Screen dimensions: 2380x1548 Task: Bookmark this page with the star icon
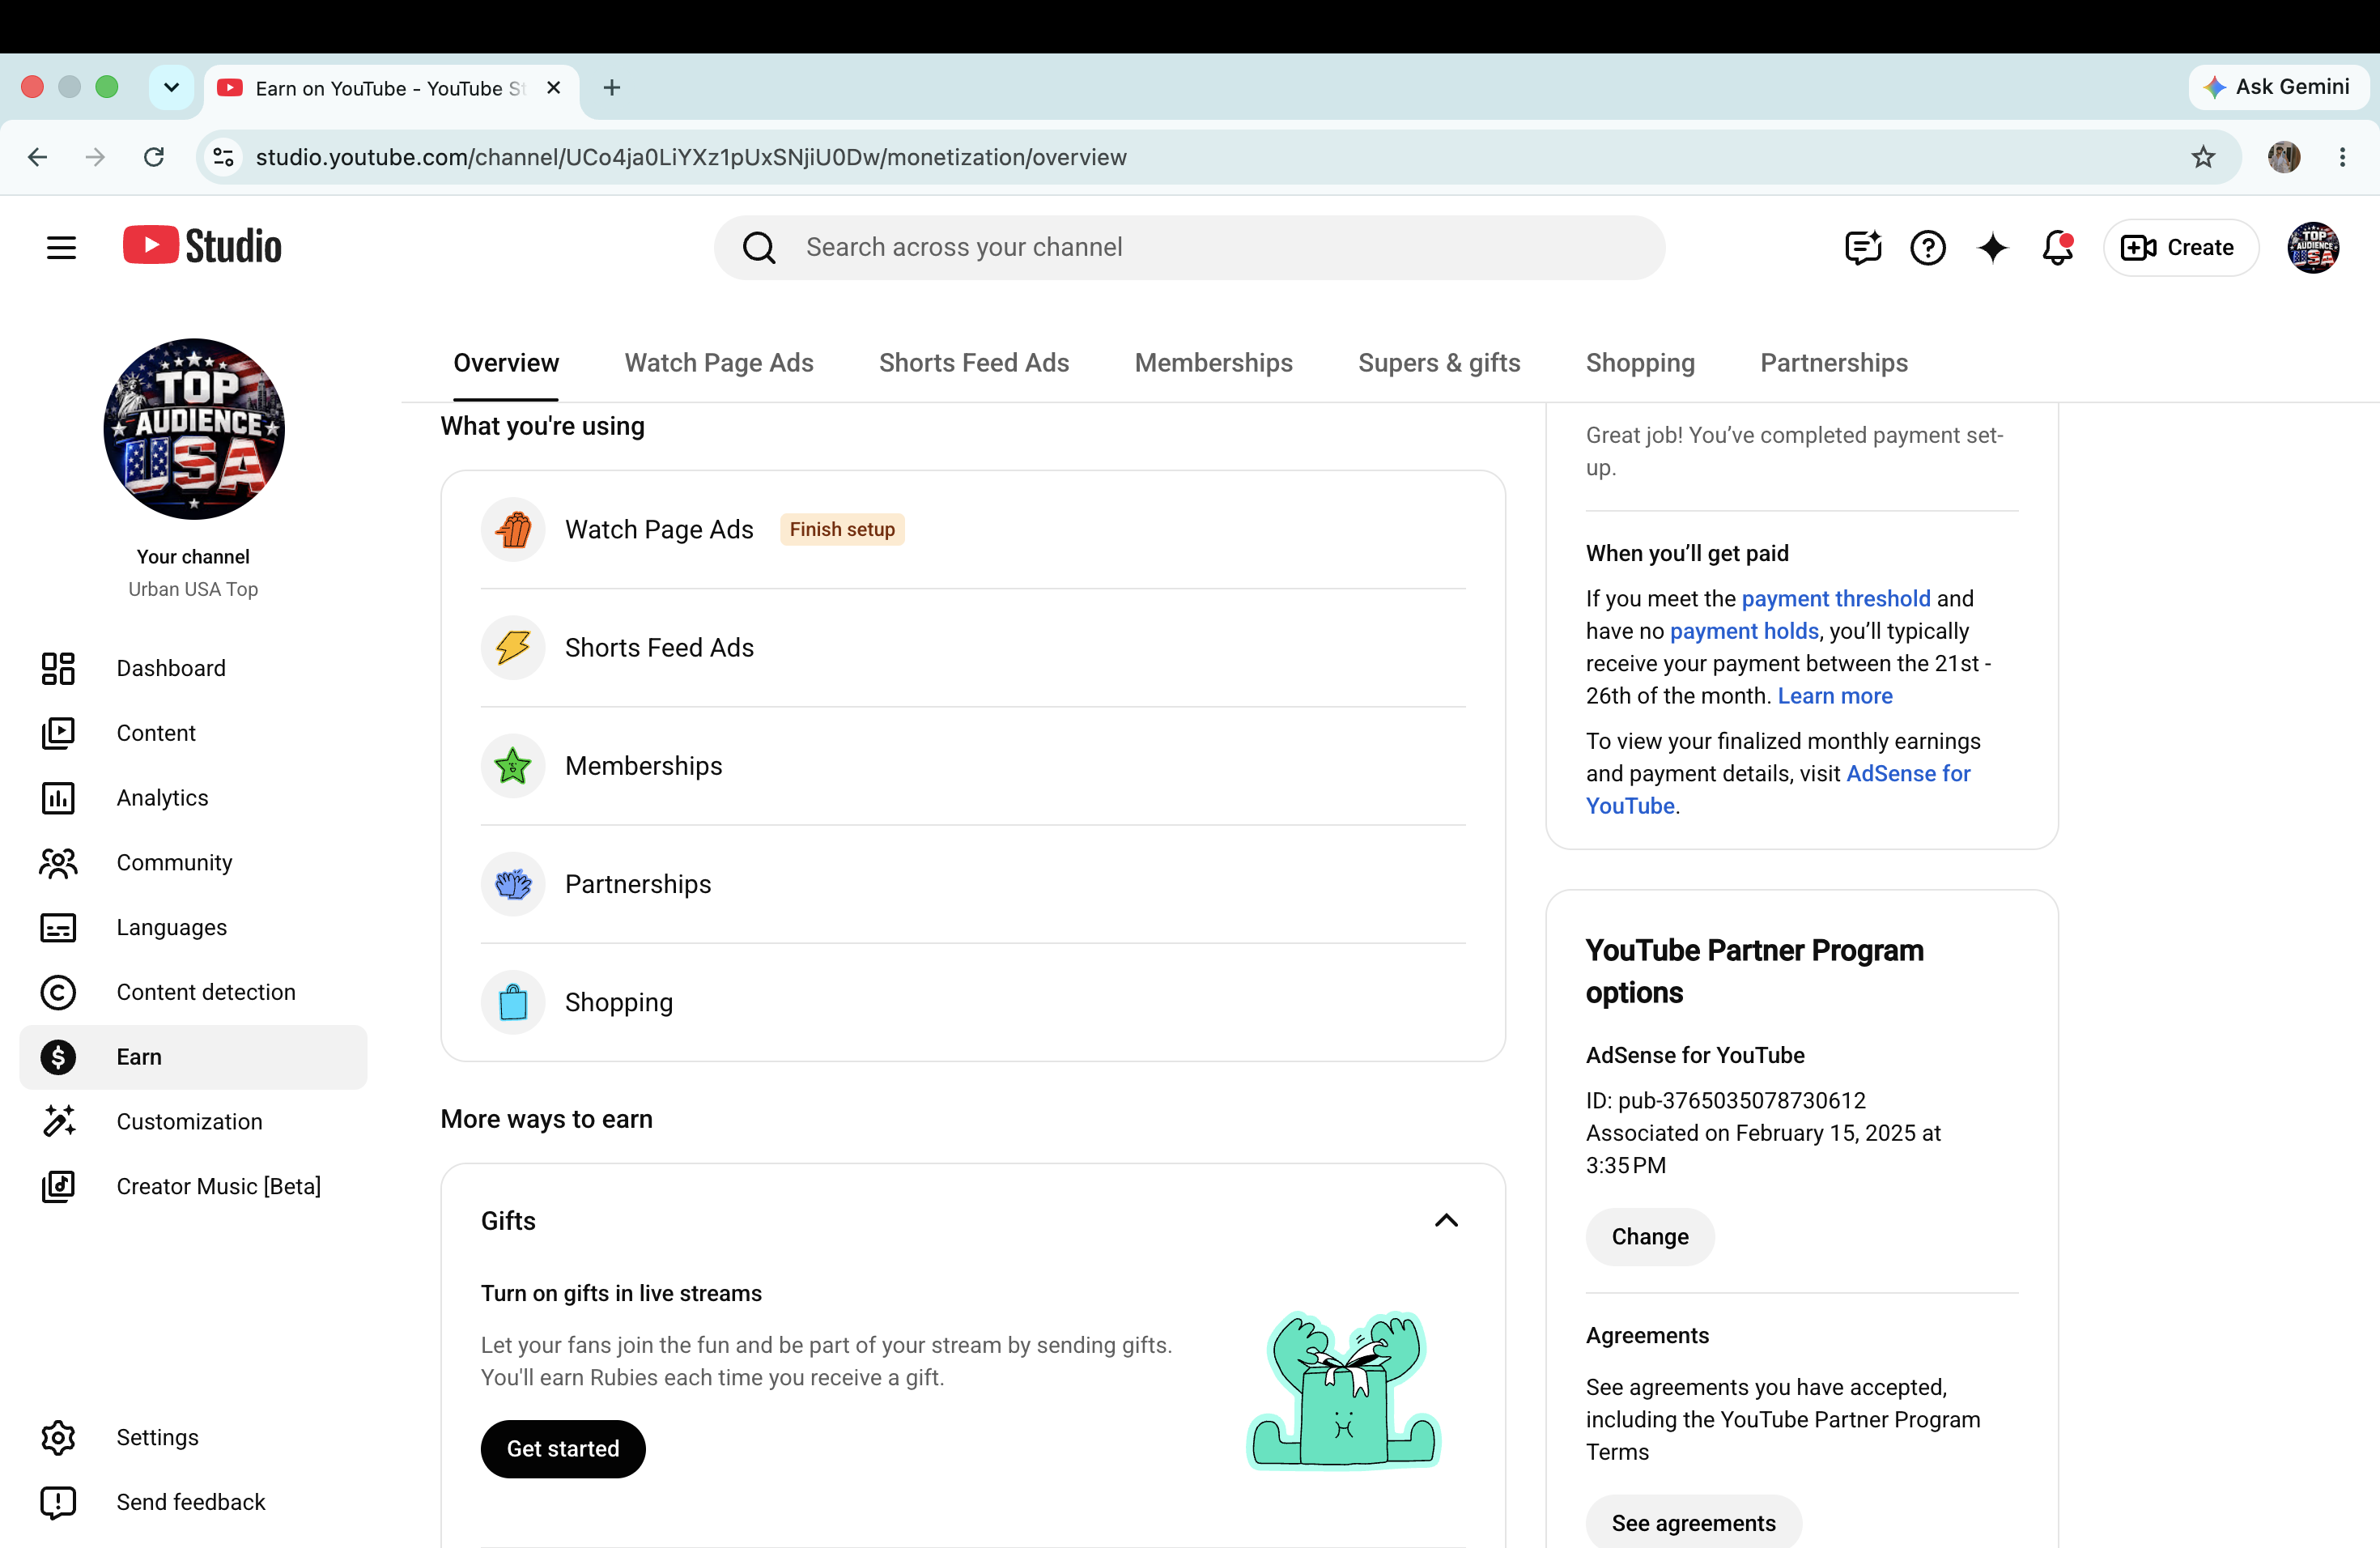click(x=2203, y=157)
